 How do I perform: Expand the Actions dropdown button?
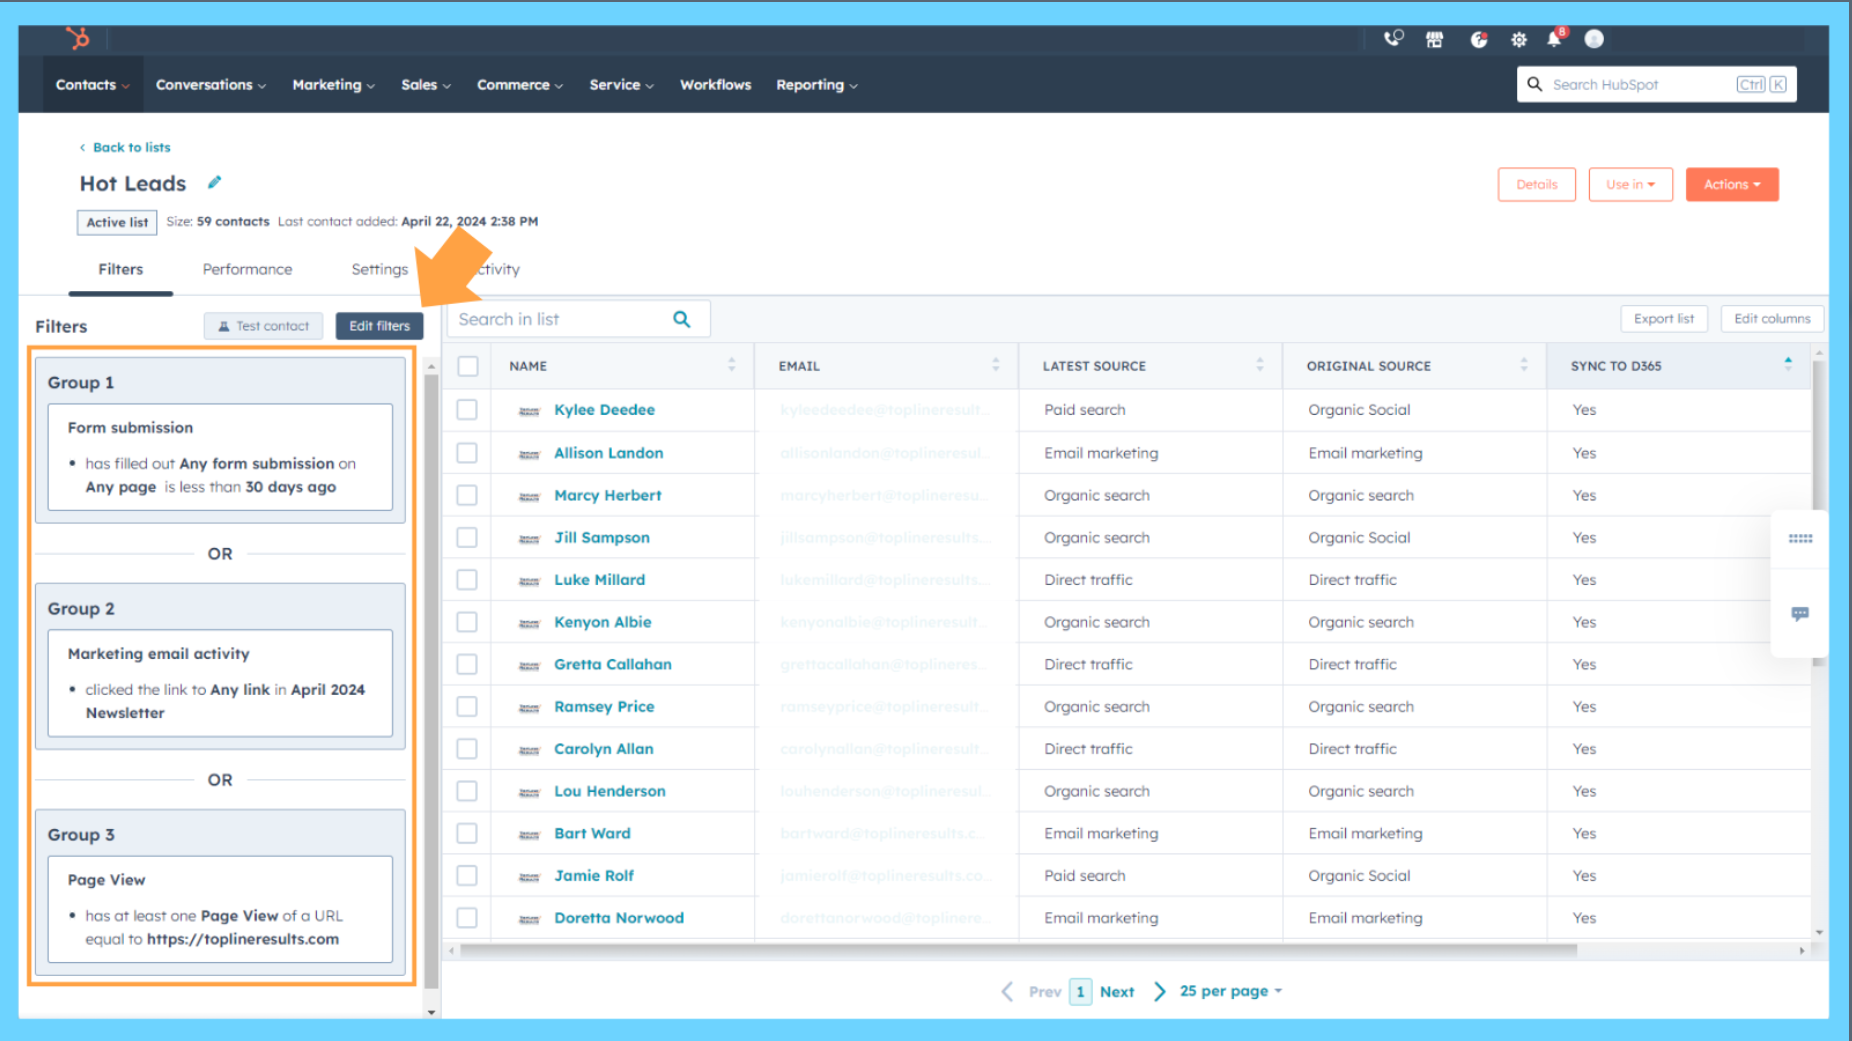click(x=1731, y=184)
